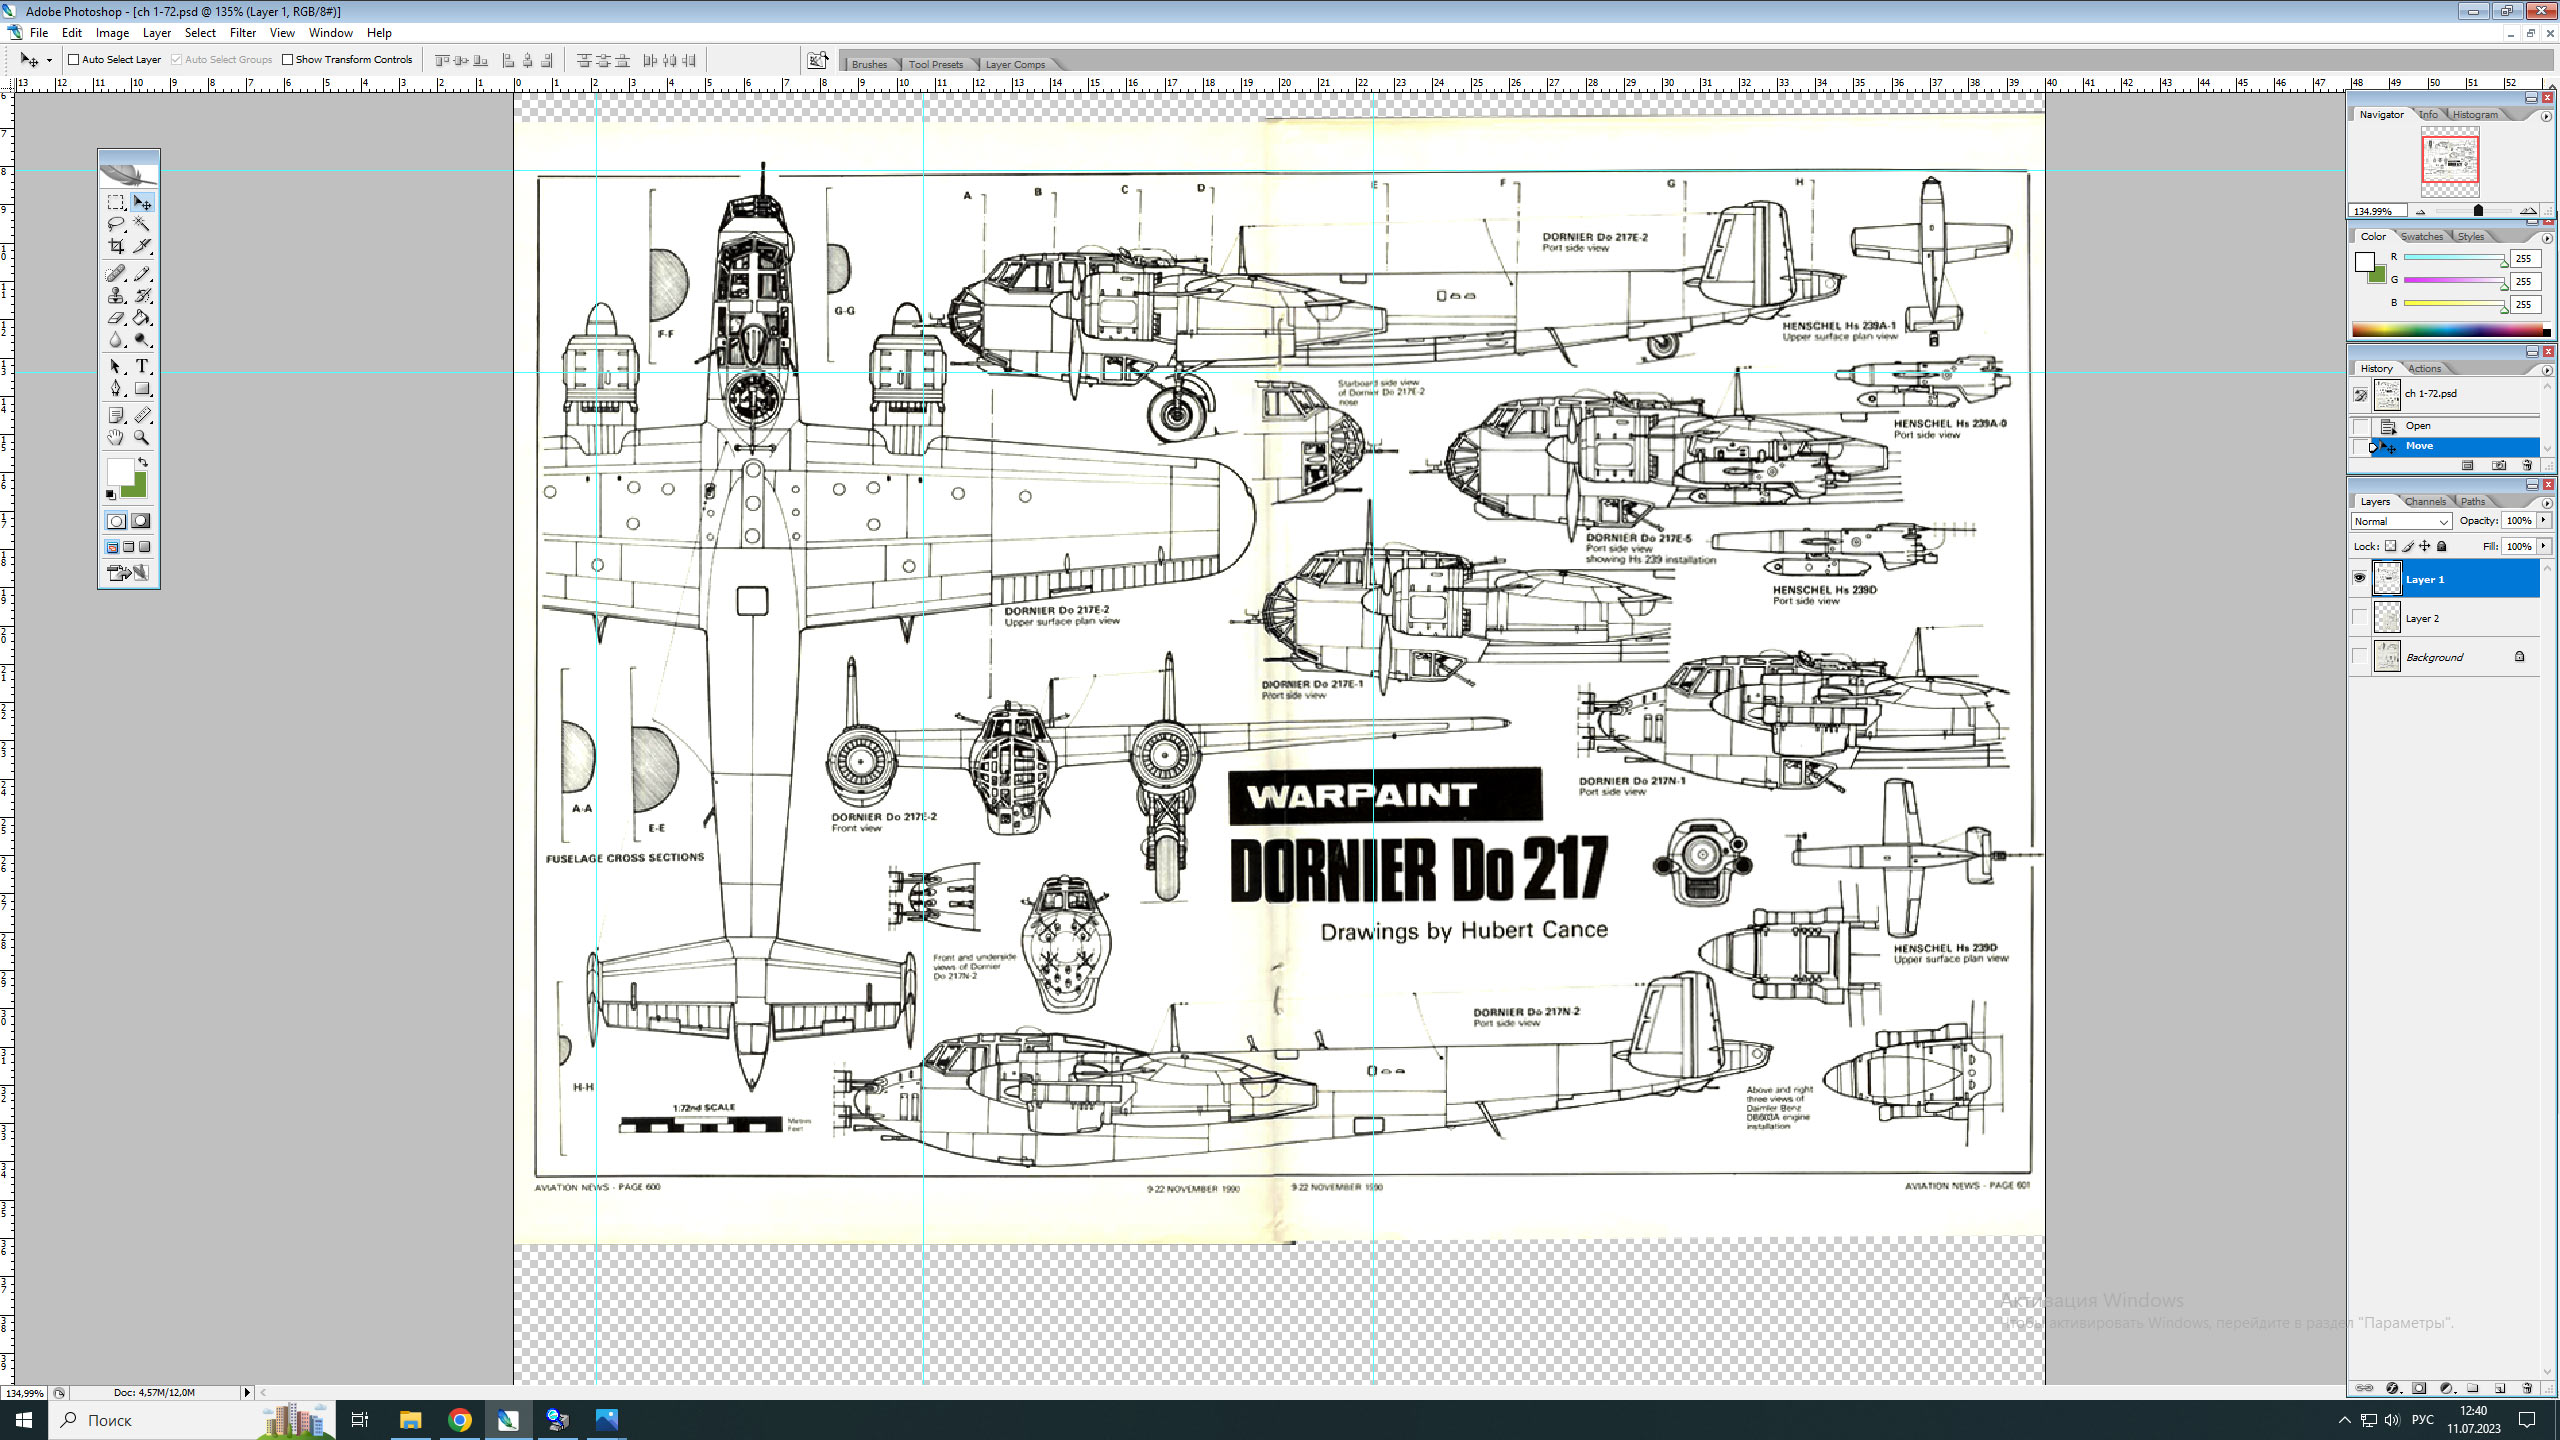The height and width of the screenshot is (1440, 2560).
Task: Open the Filter menu
Action: coord(242,33)
